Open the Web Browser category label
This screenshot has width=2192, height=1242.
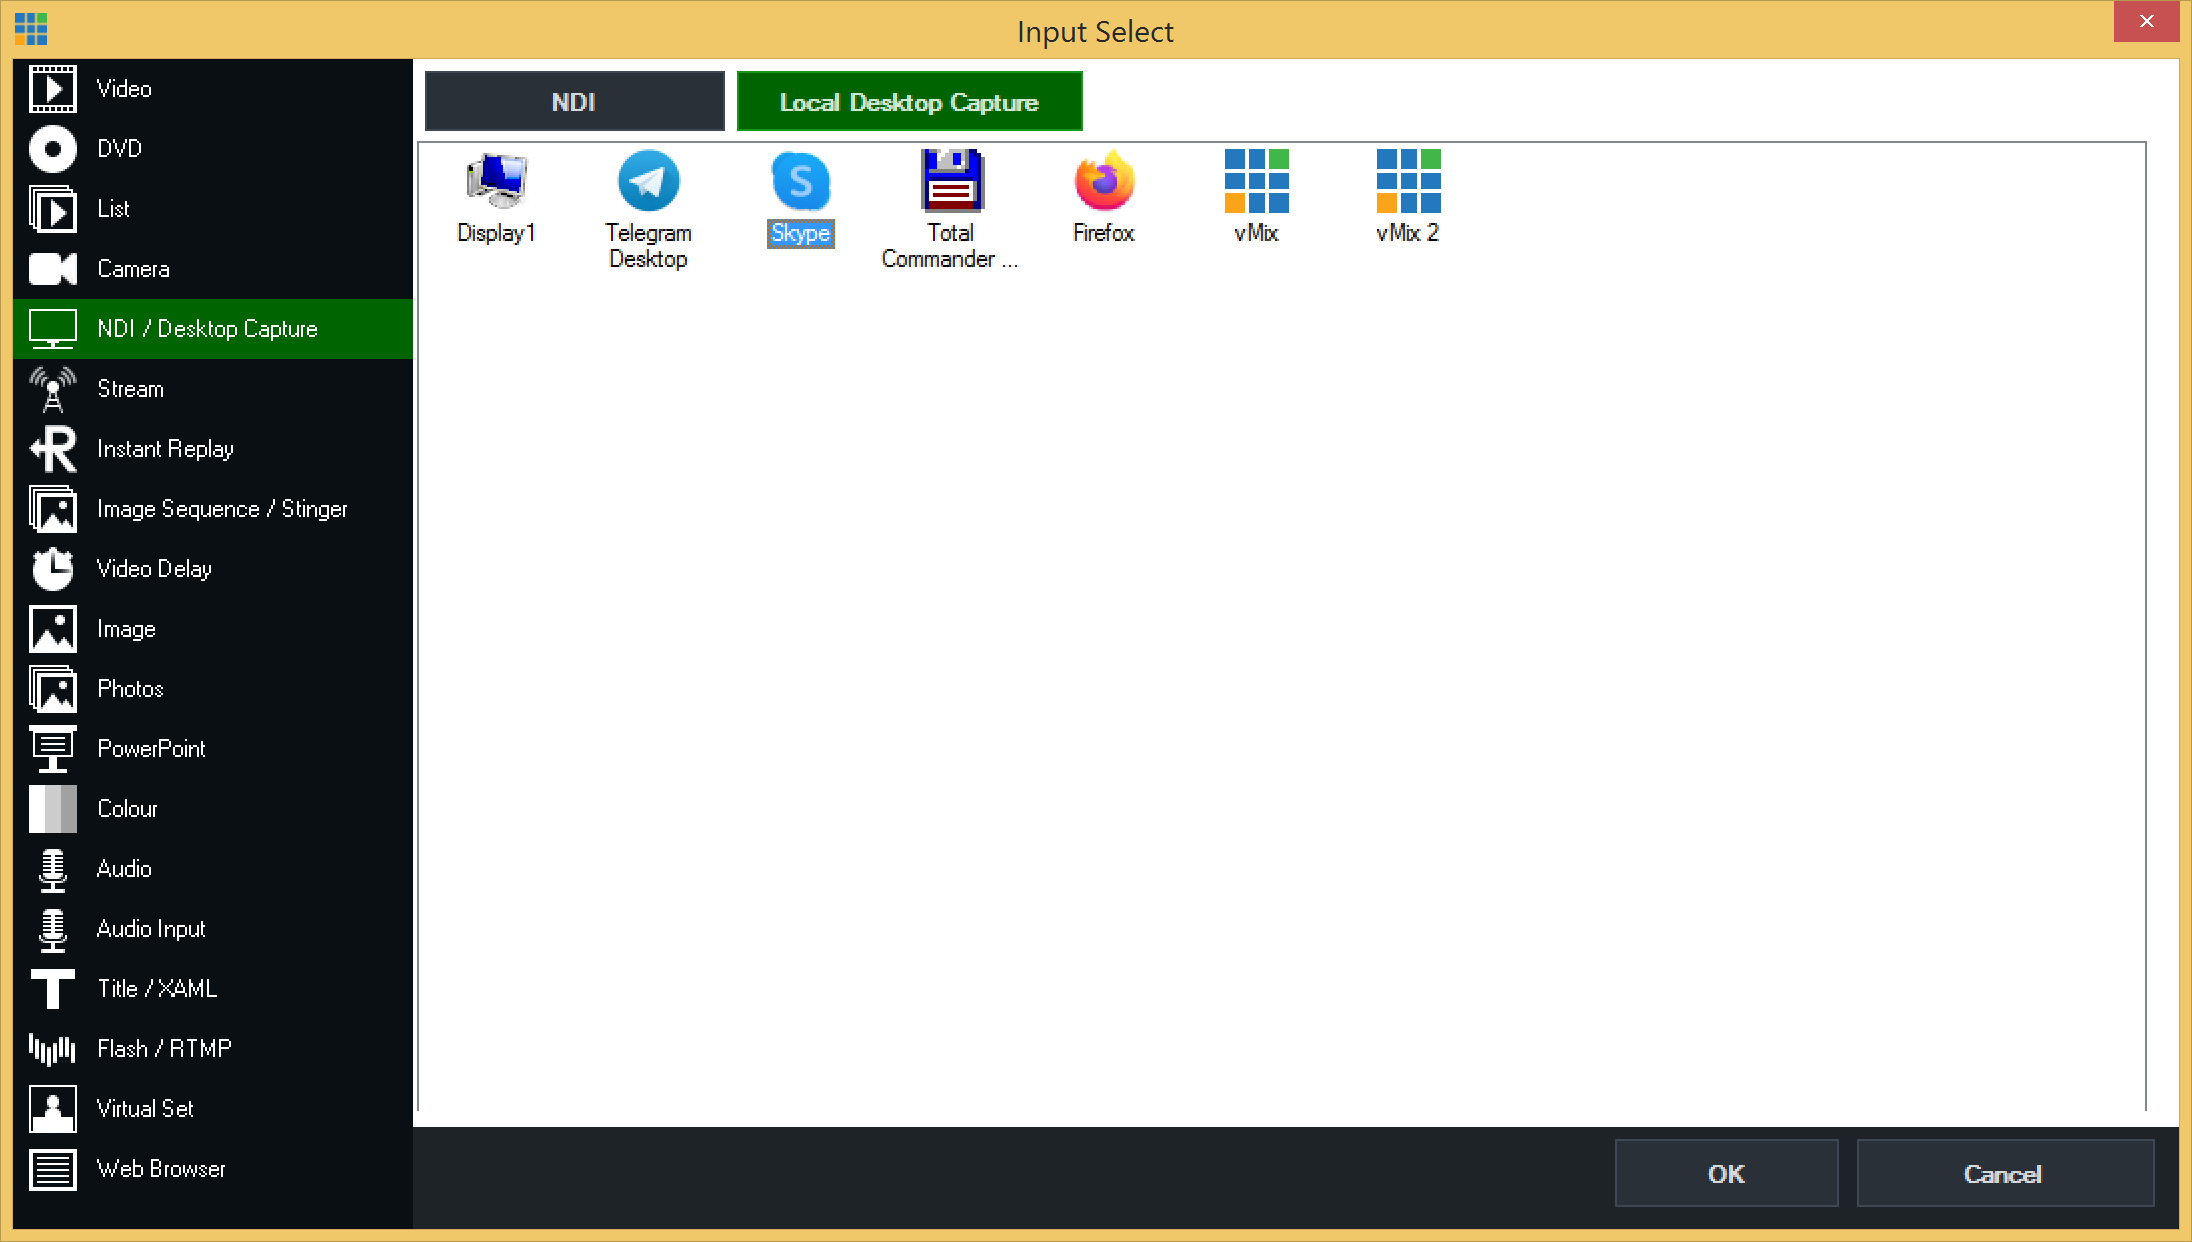coord(162,1169)
